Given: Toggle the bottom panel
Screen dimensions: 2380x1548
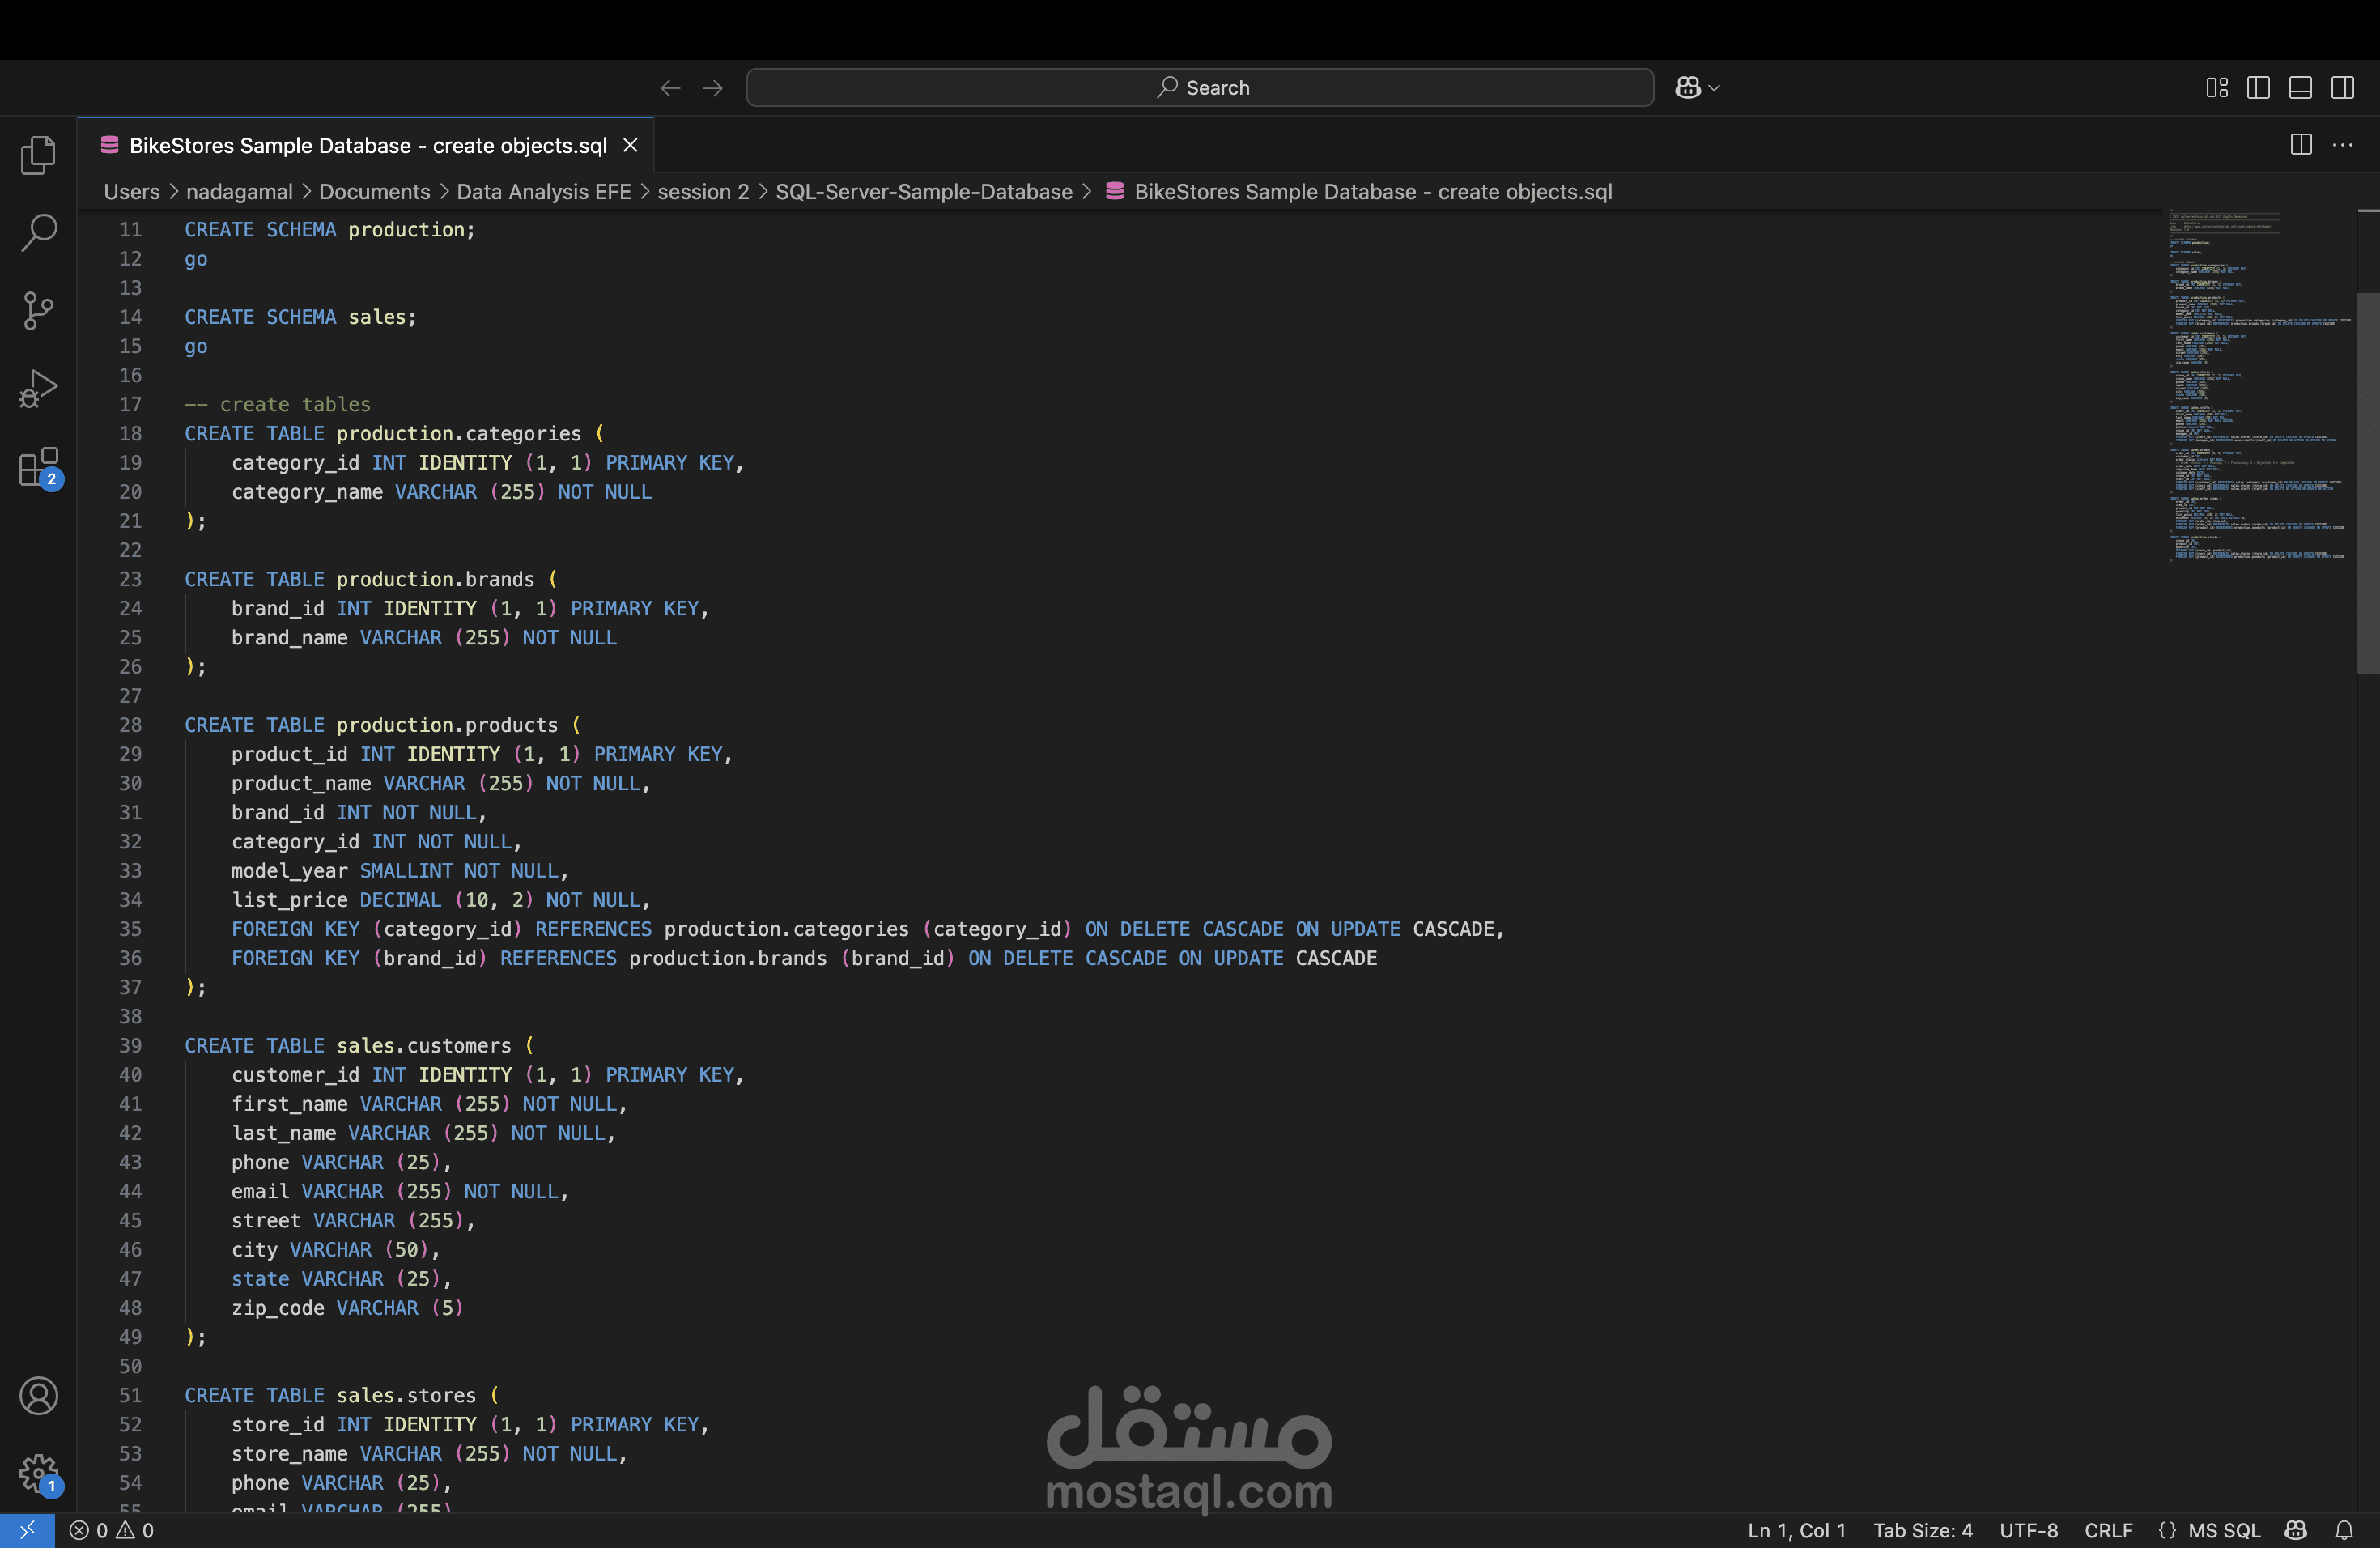Looking at the screenshot, I should 2300,88.
